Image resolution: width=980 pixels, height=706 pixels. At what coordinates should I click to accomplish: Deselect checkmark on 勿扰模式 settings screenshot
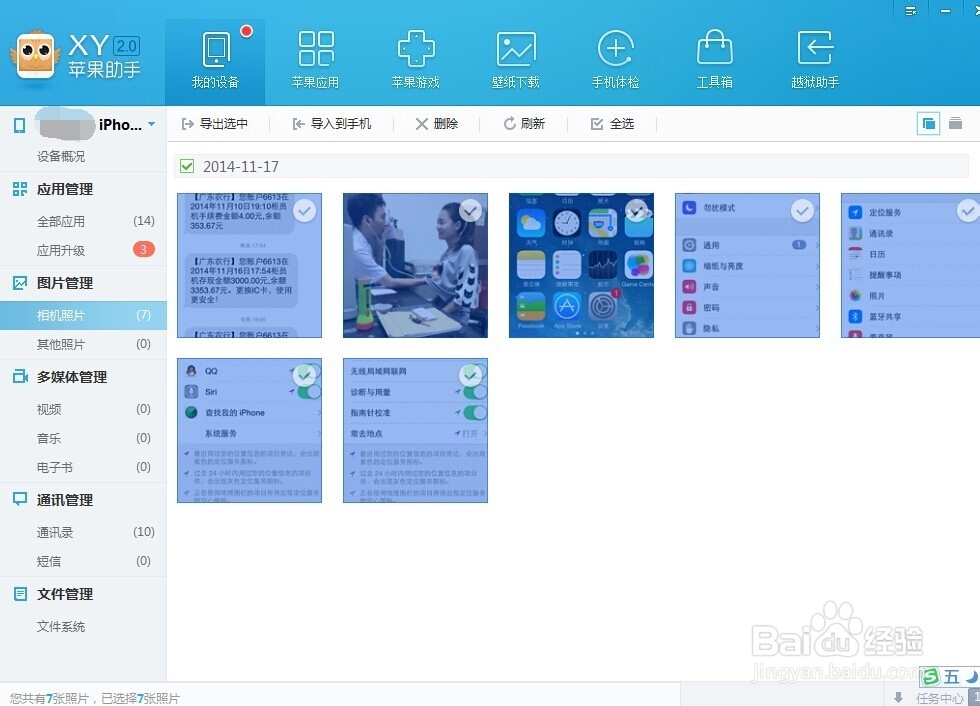pos(802,211)
